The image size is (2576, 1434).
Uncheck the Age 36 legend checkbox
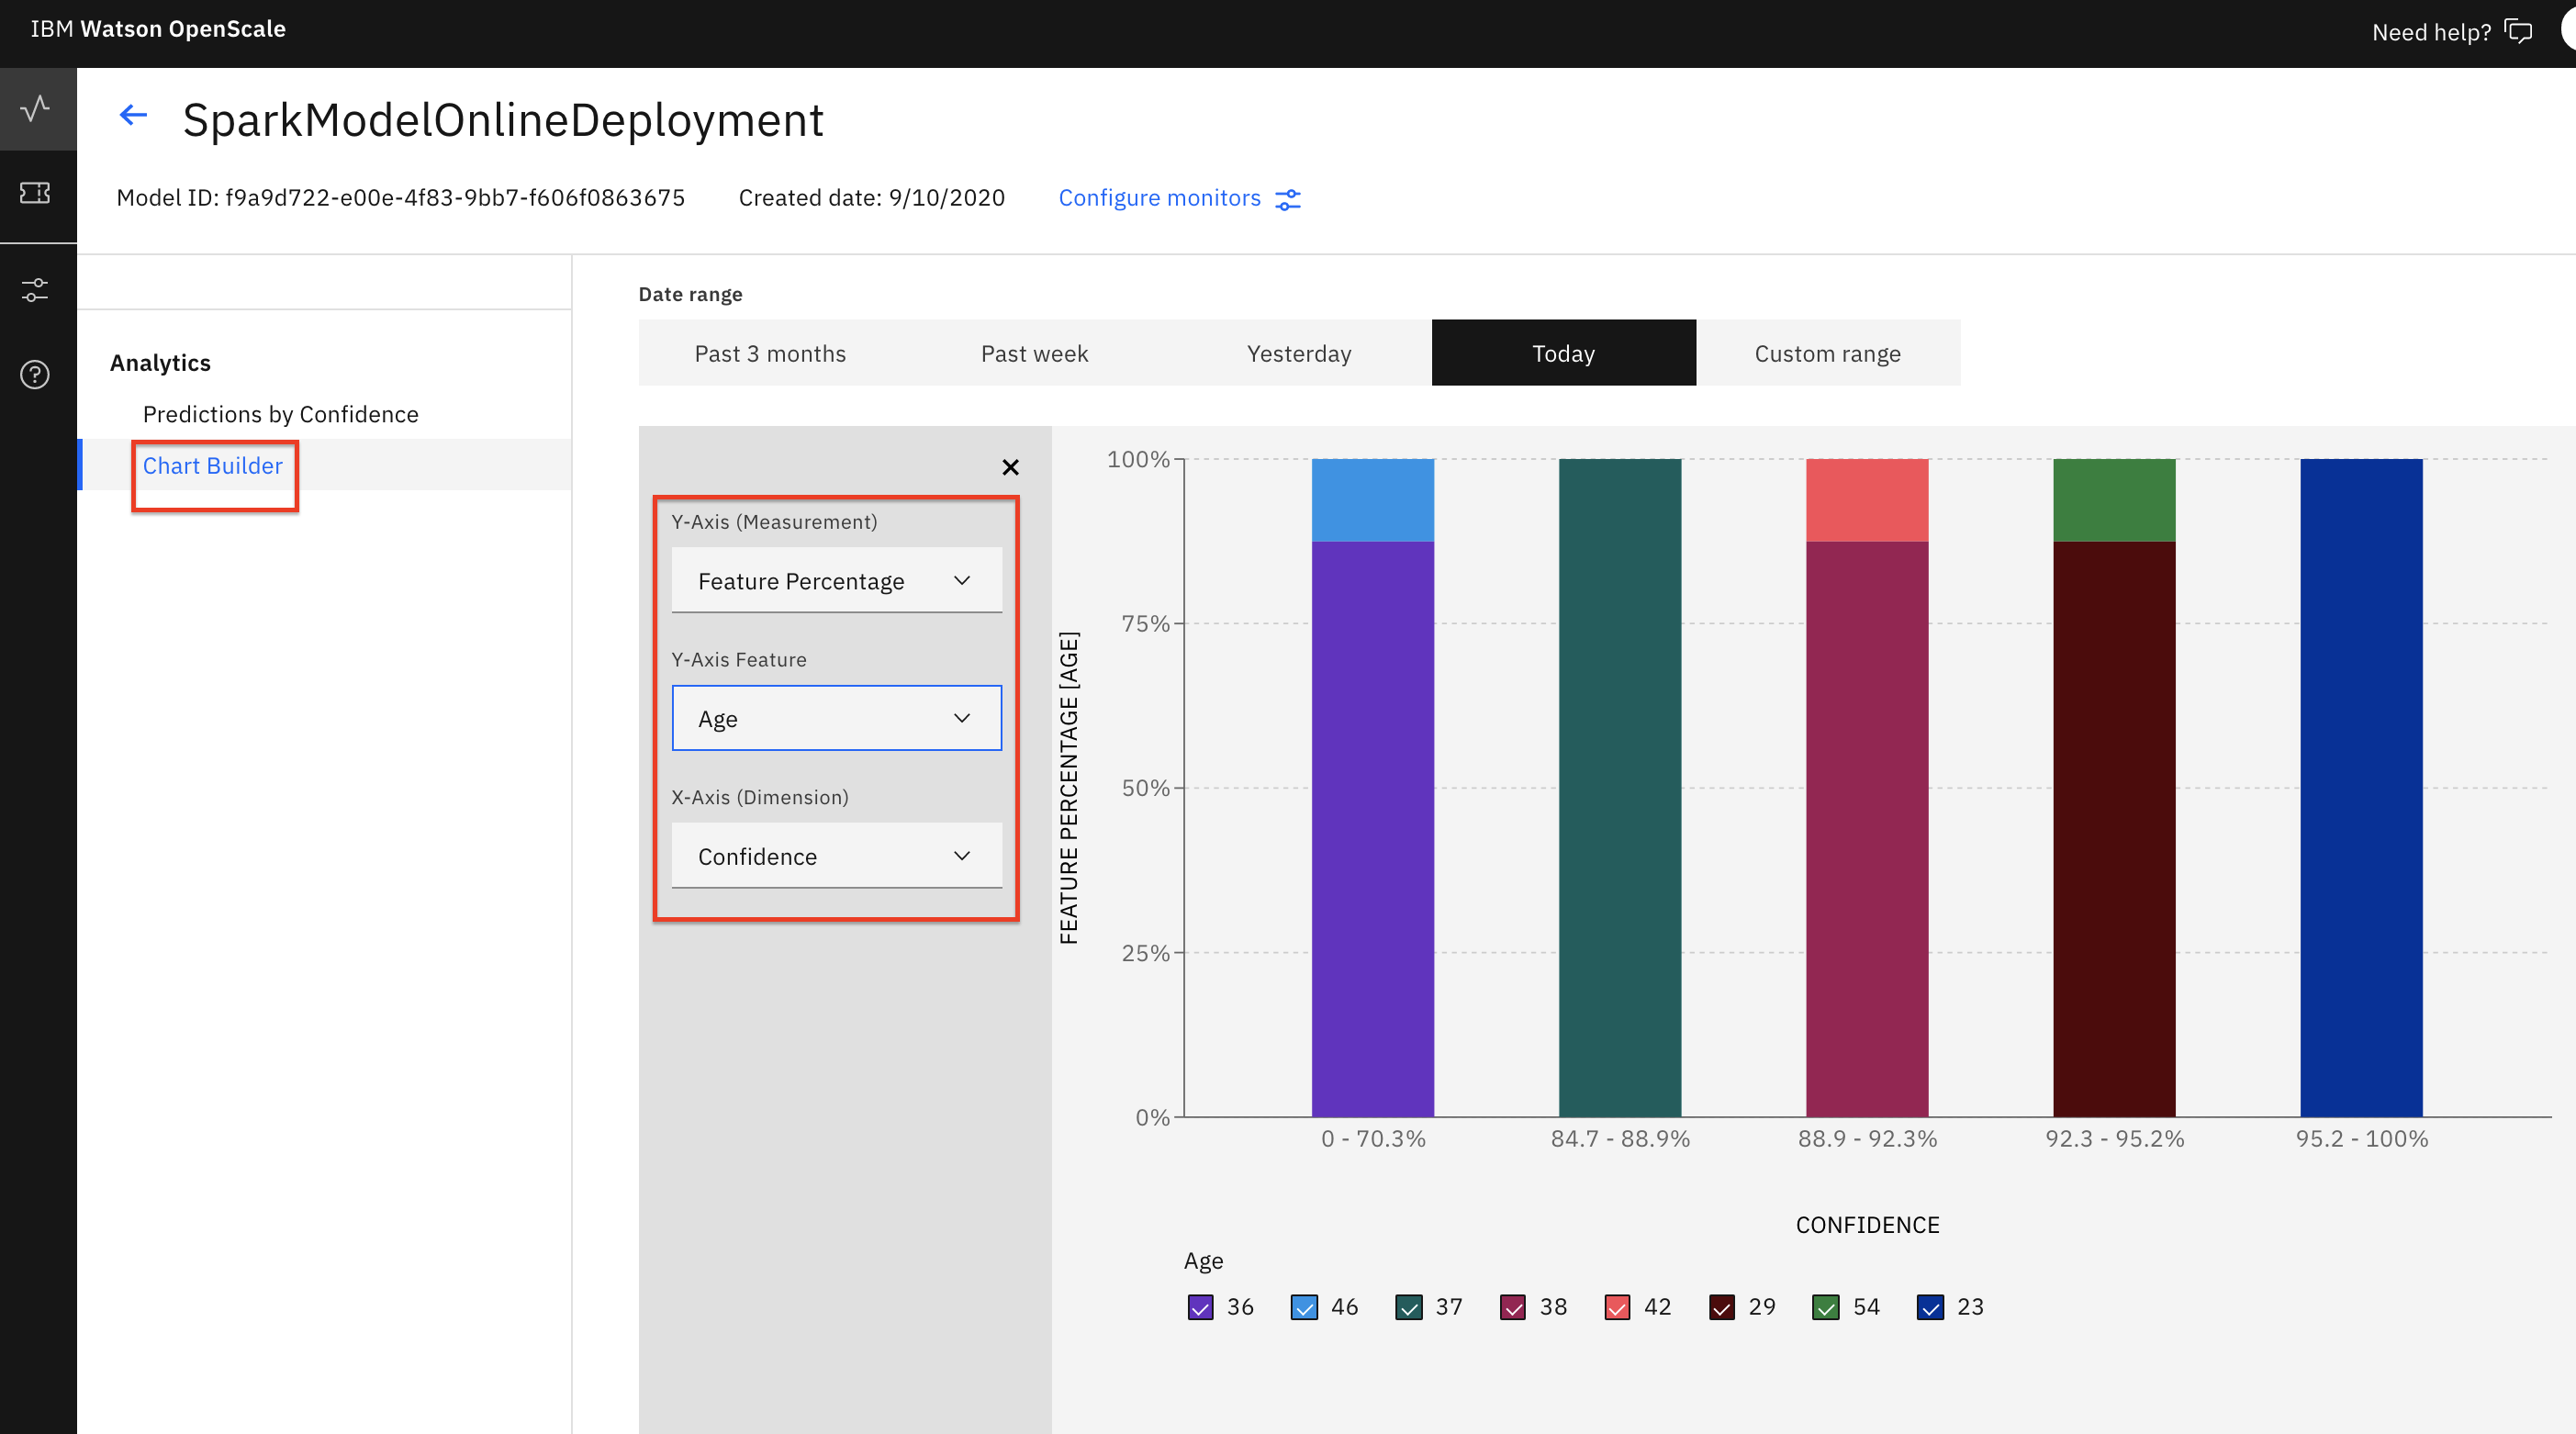1200,1306
